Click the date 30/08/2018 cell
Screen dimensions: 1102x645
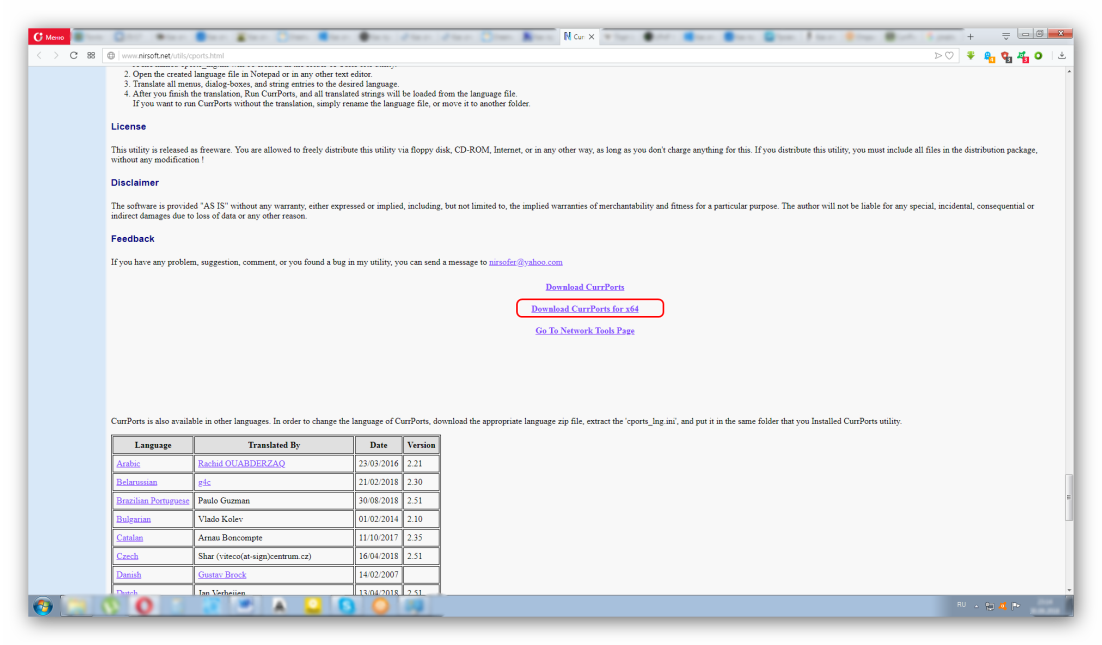click(378, 501)
